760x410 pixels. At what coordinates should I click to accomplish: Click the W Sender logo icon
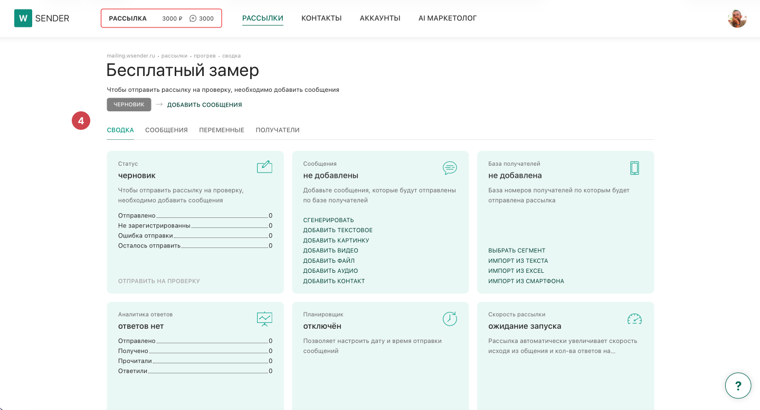[x=23, y=18]
